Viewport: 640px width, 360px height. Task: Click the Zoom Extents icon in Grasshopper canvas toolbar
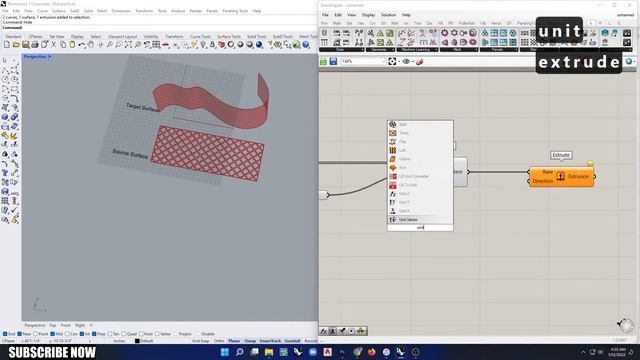(392, 61)
